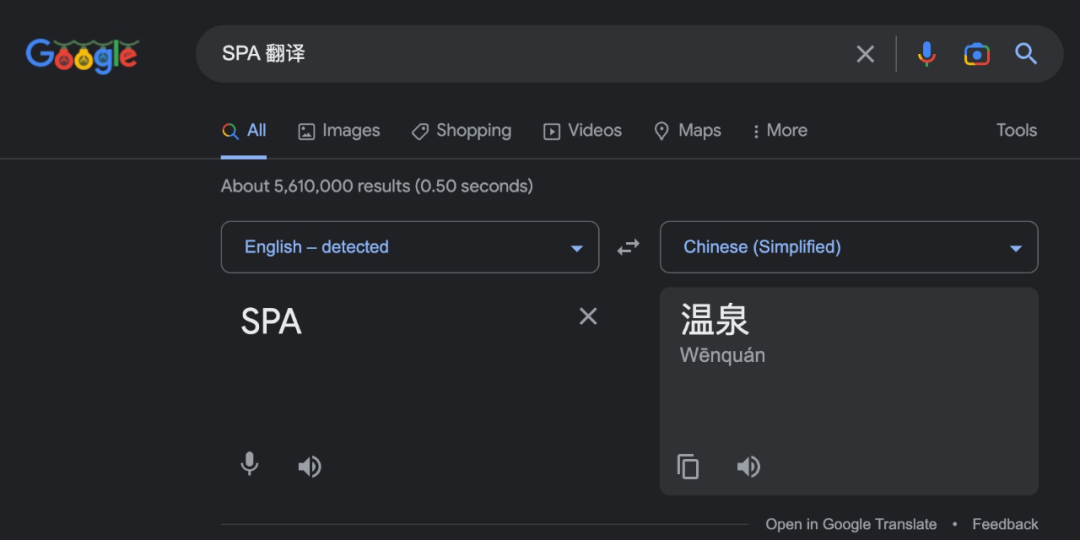The width and height of the screenshot is (1080, 540).
Task: Switch to the Shopping tab
Action: click(x=461, y=131)
